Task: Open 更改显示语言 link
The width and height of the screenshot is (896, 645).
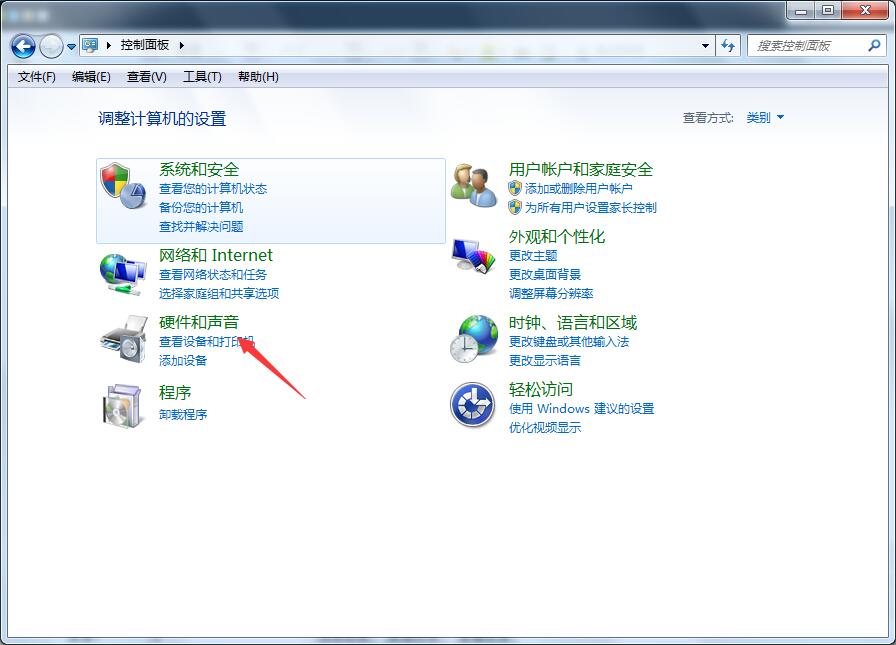Action: pos(545,360)
